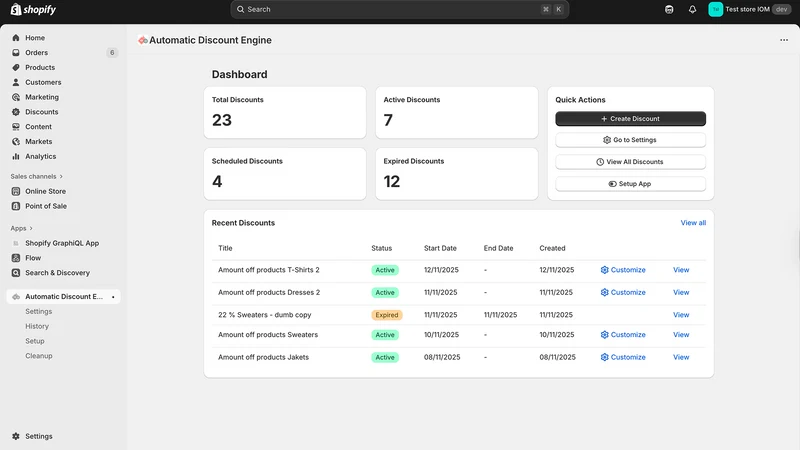Click the Orders count badge 6
800x450 pixels.
pyautogui.click(x=112, y=53)
